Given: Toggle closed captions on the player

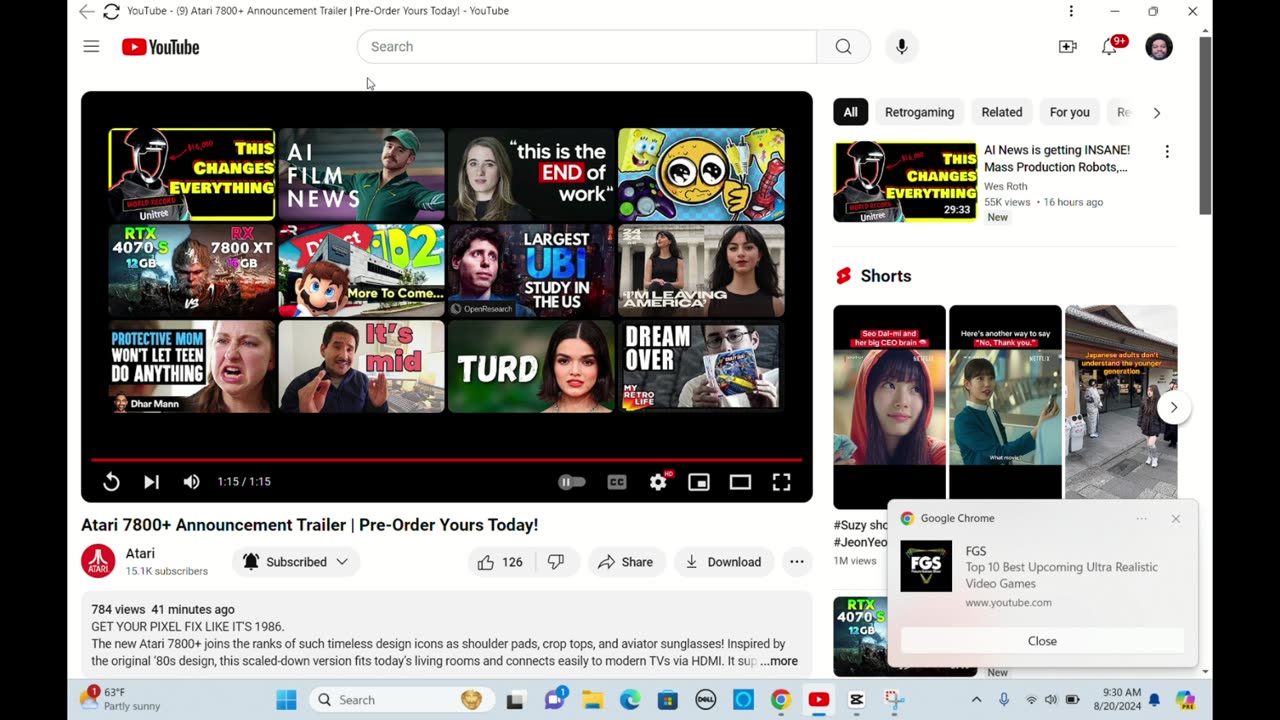Looking at the screenshot, I should coord(617,482).
